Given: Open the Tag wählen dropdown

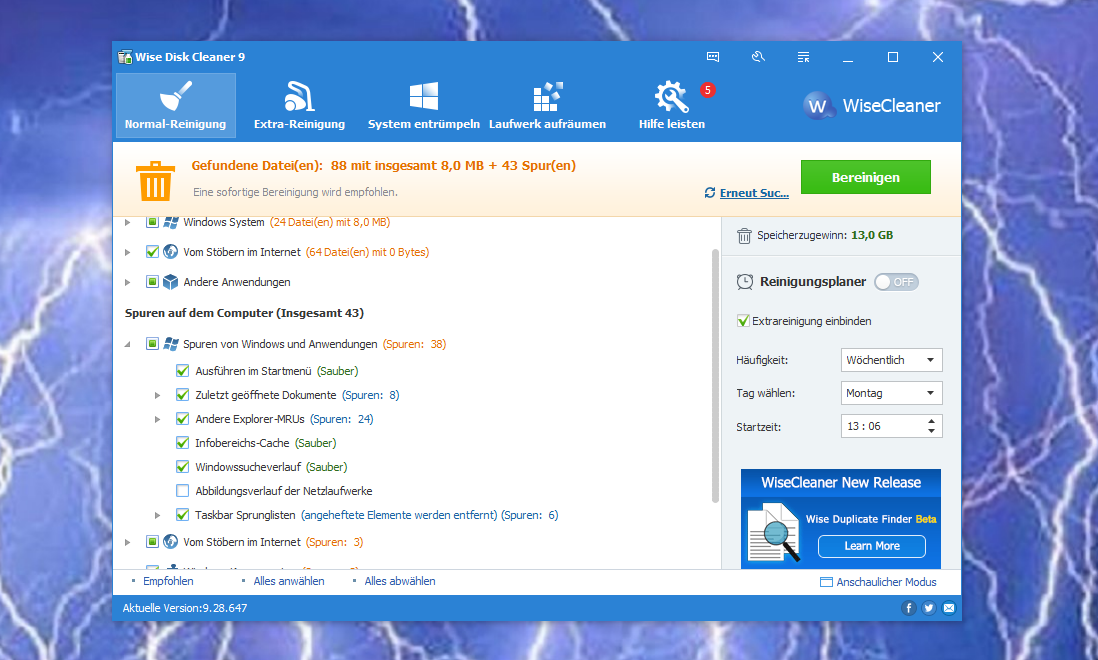Looking at the screenshot, I should tap(891, 393).
